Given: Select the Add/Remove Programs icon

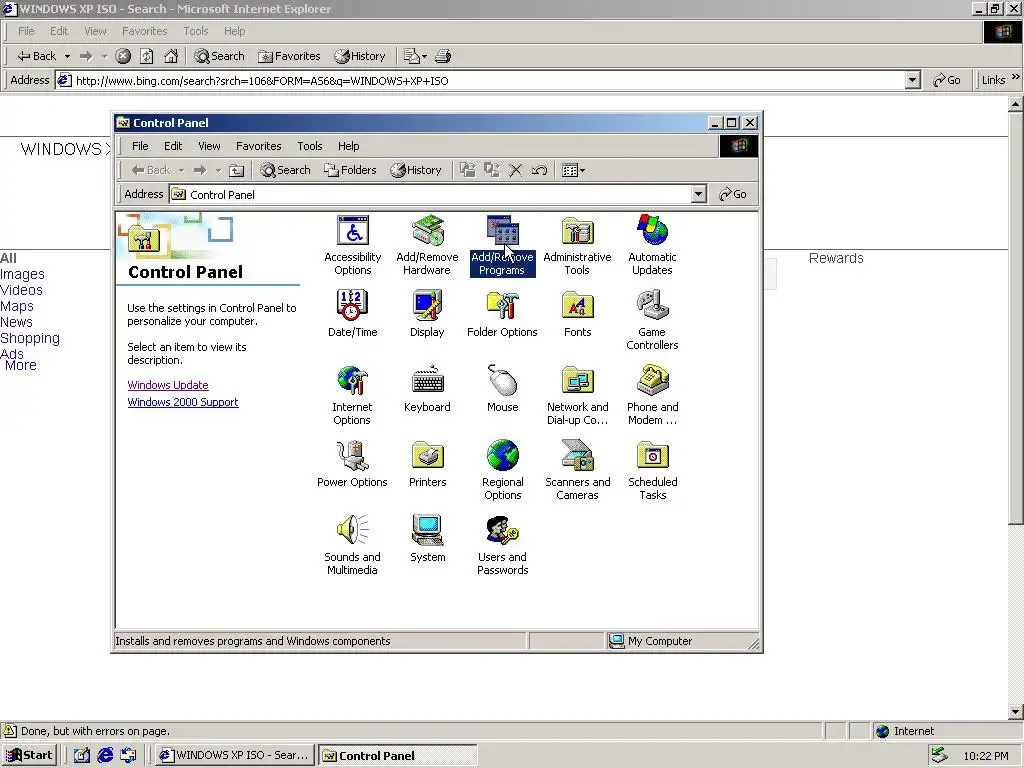Looking at the screenshot, I should click(502, 246).
